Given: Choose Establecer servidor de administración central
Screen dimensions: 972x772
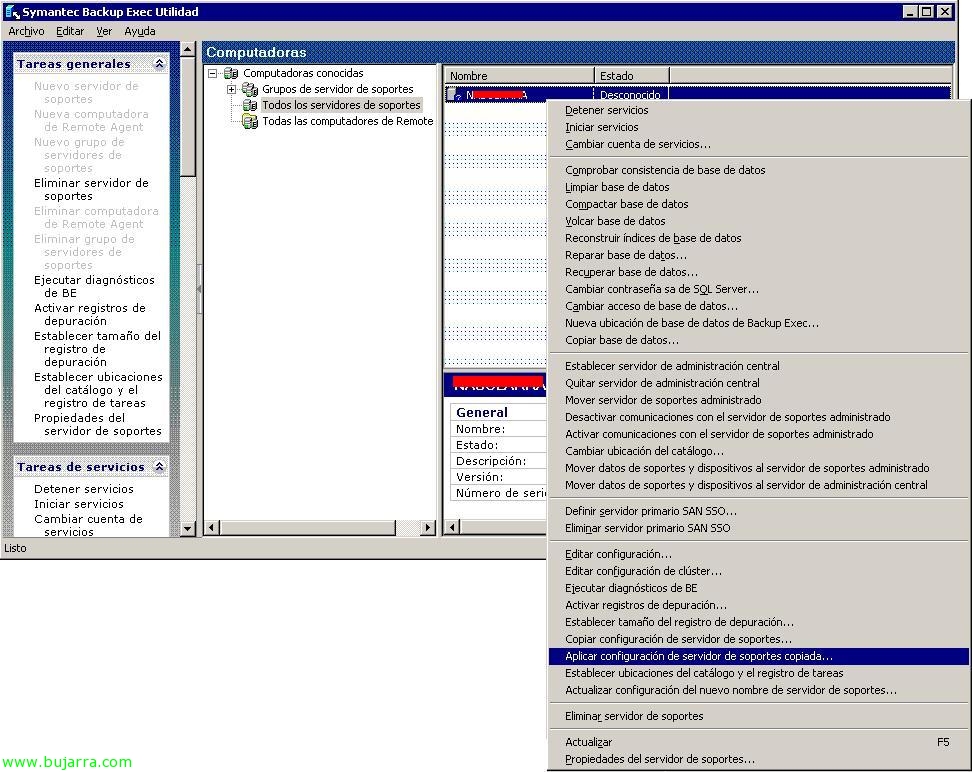Looking at the screenshot, I should point(759,366).
